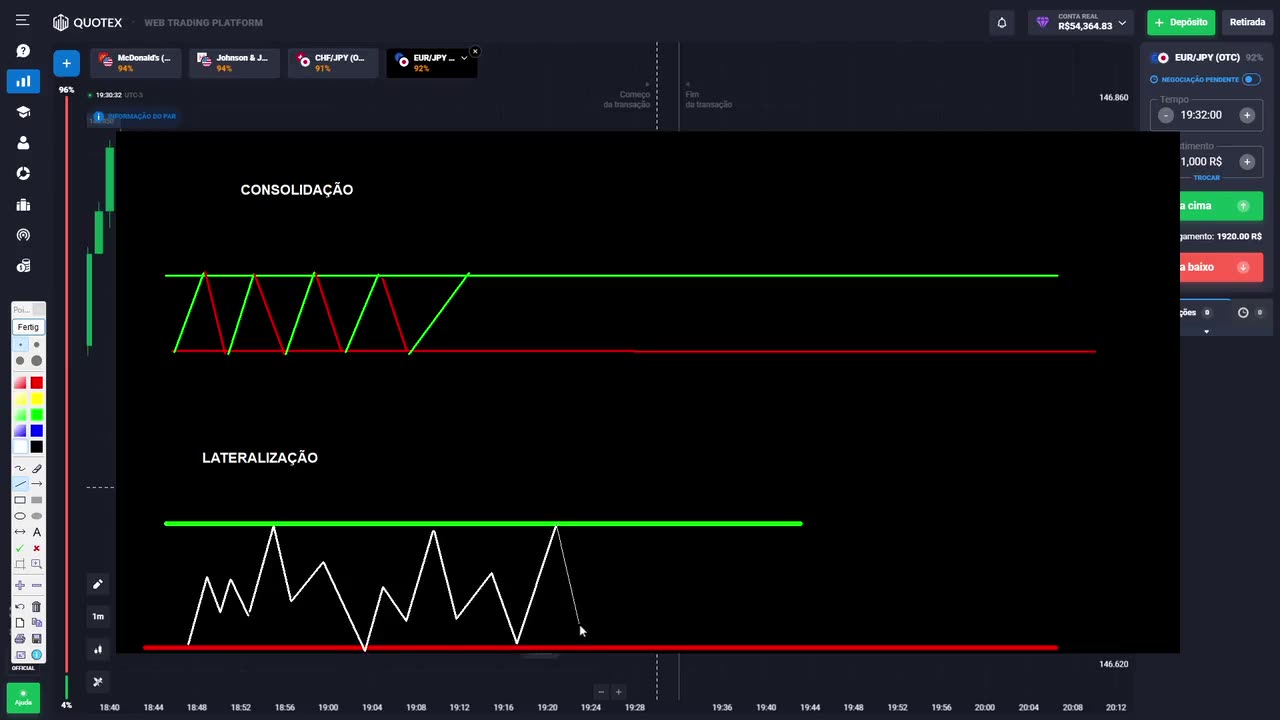Open the help question-mark sidebar icon
1280x720 pixels.
[x=23, y=51]
